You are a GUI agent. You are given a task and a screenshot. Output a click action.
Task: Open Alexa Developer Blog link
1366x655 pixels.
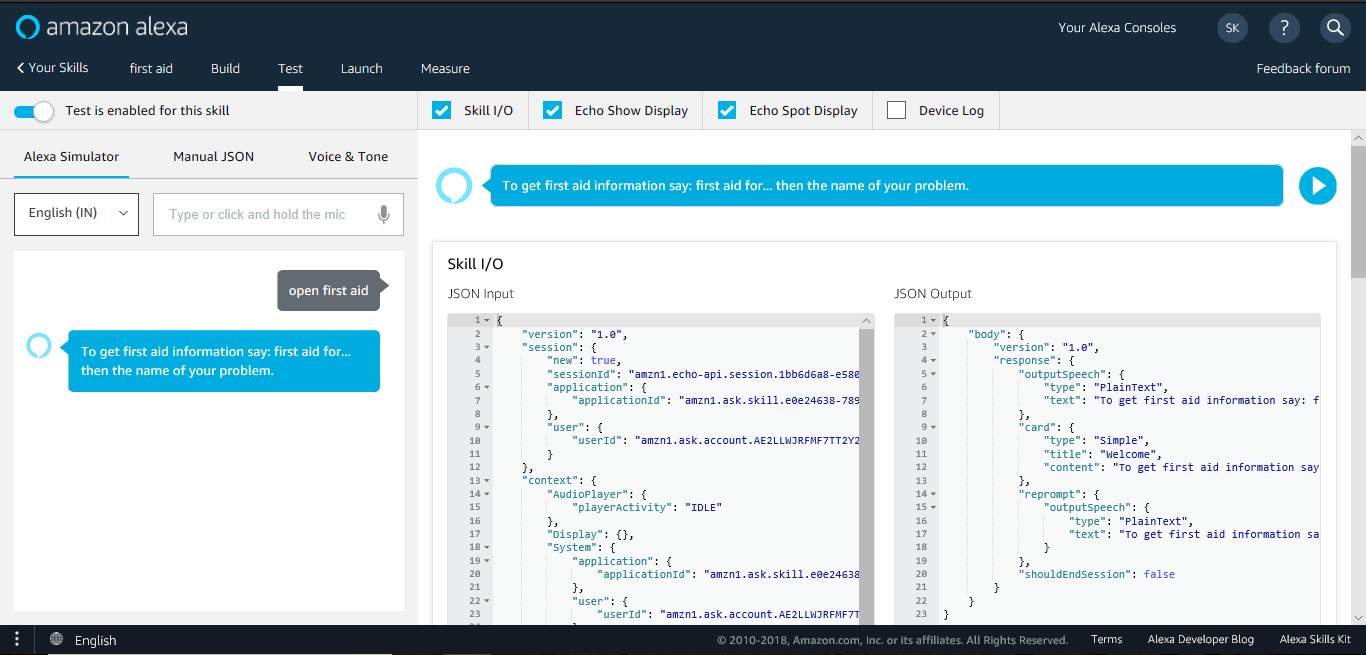tap(1200, 639)
